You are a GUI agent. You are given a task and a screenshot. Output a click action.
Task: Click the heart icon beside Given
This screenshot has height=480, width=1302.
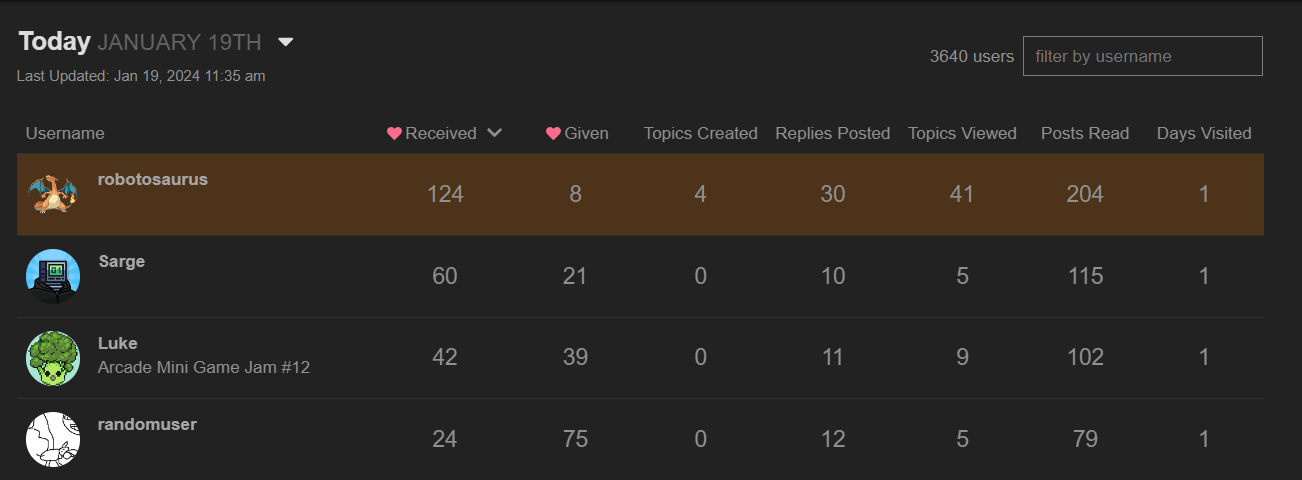coord(553,134)
